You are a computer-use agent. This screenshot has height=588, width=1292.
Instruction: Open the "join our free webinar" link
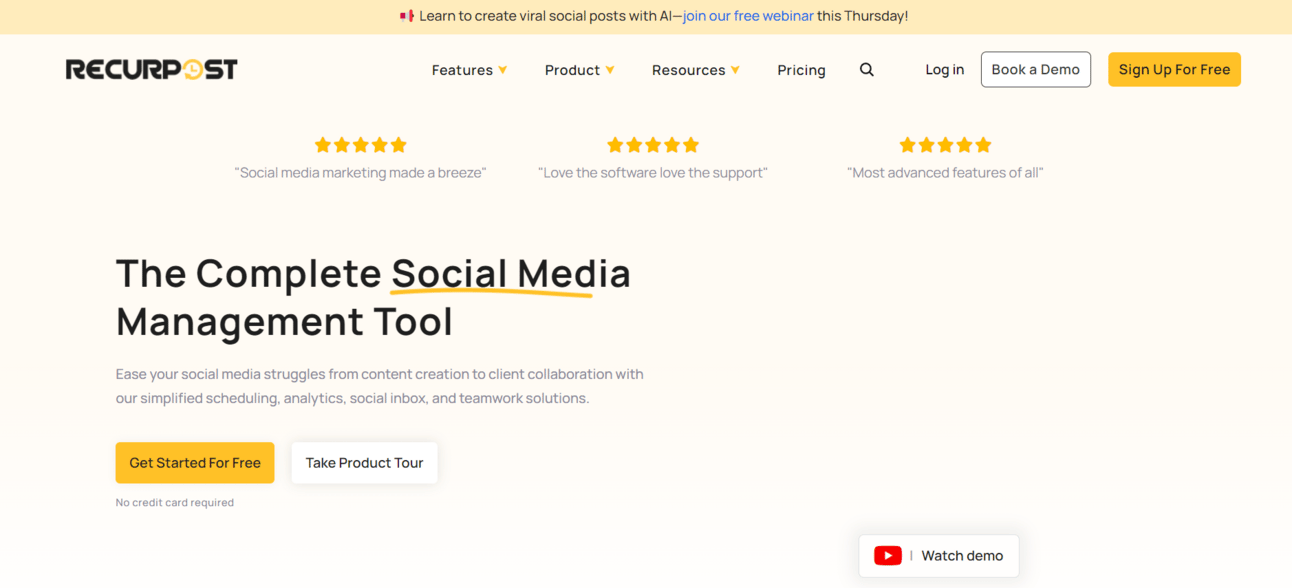tap(748, 16)
